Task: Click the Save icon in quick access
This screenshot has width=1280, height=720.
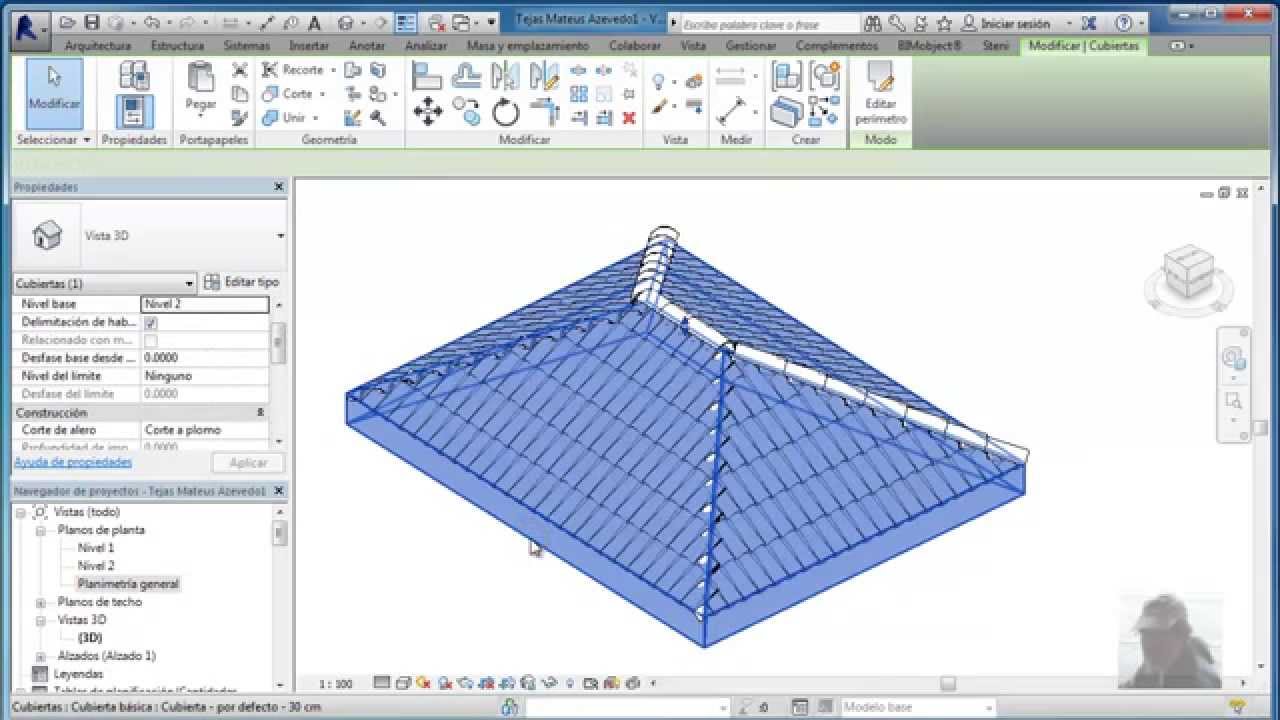Action: [92, 22]
